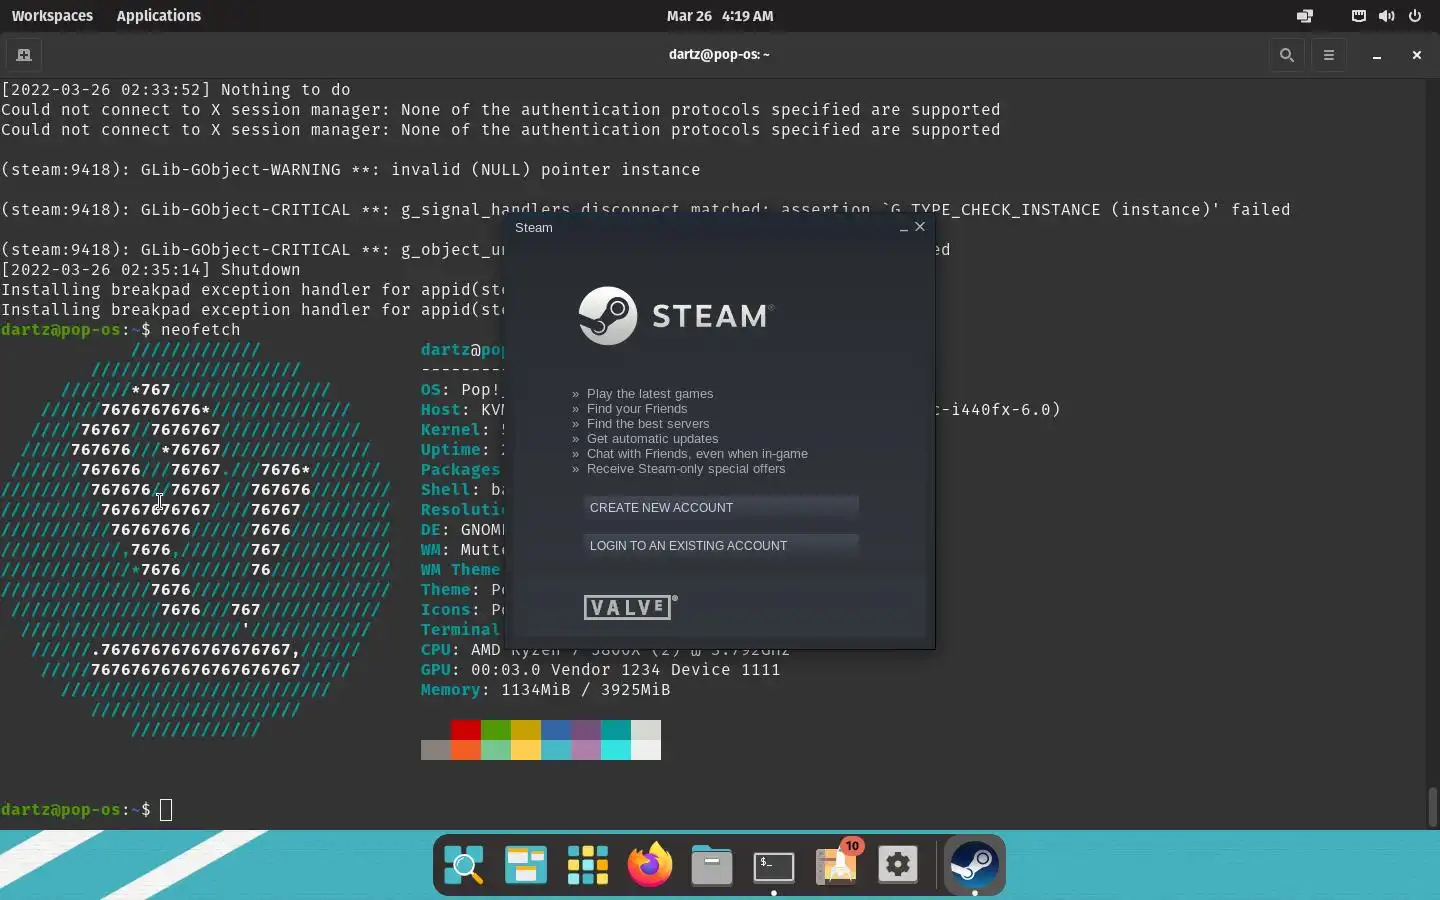The height and width of the screenshot is (900, 1440).
Task: Click the "OS: Pop!" line in neofetch output
Action: [461, 390]
